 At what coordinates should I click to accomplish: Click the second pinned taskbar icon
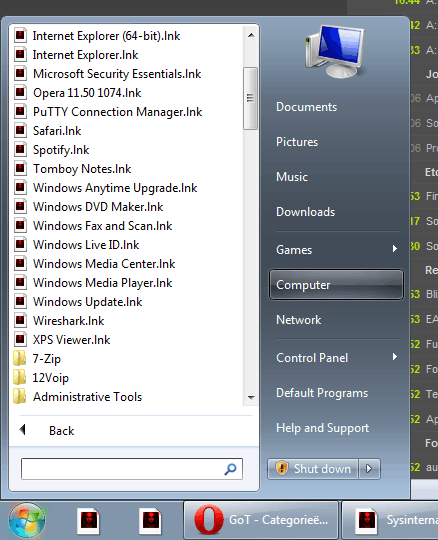(x=150, y=520)
